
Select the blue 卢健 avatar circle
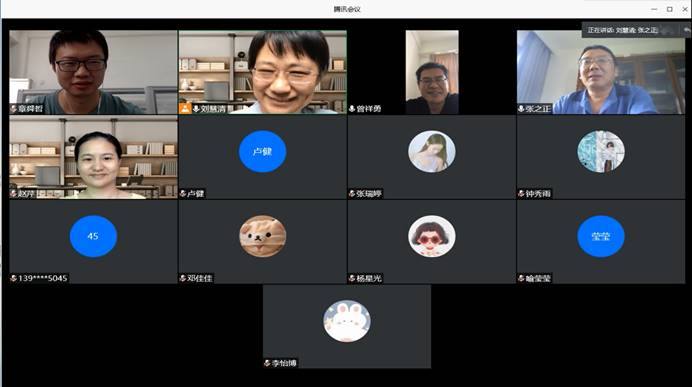[x=262, y=151]
